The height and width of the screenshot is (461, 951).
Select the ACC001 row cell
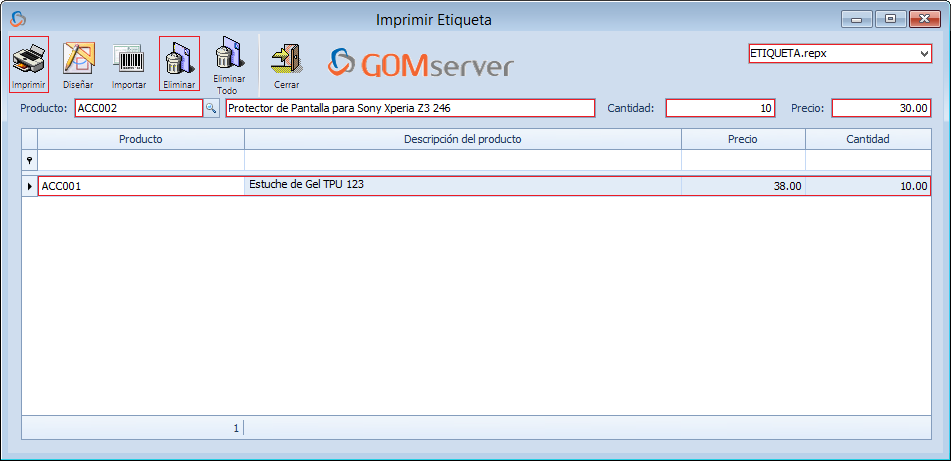point(141,186)
